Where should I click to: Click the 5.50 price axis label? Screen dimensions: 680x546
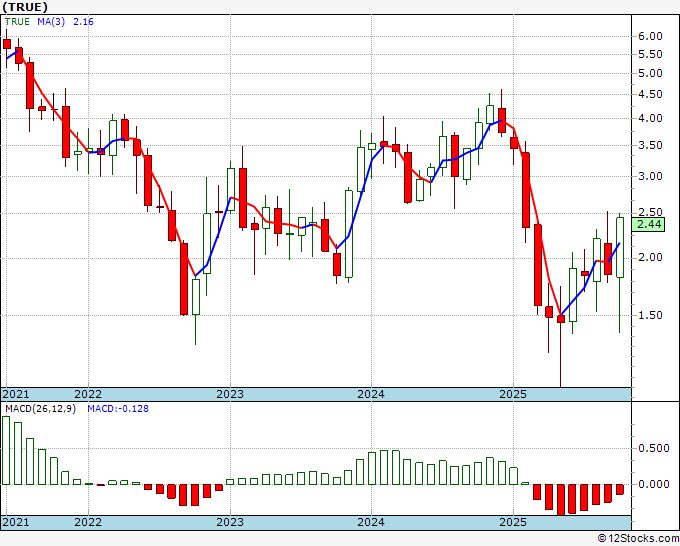(x=650, y=55)
